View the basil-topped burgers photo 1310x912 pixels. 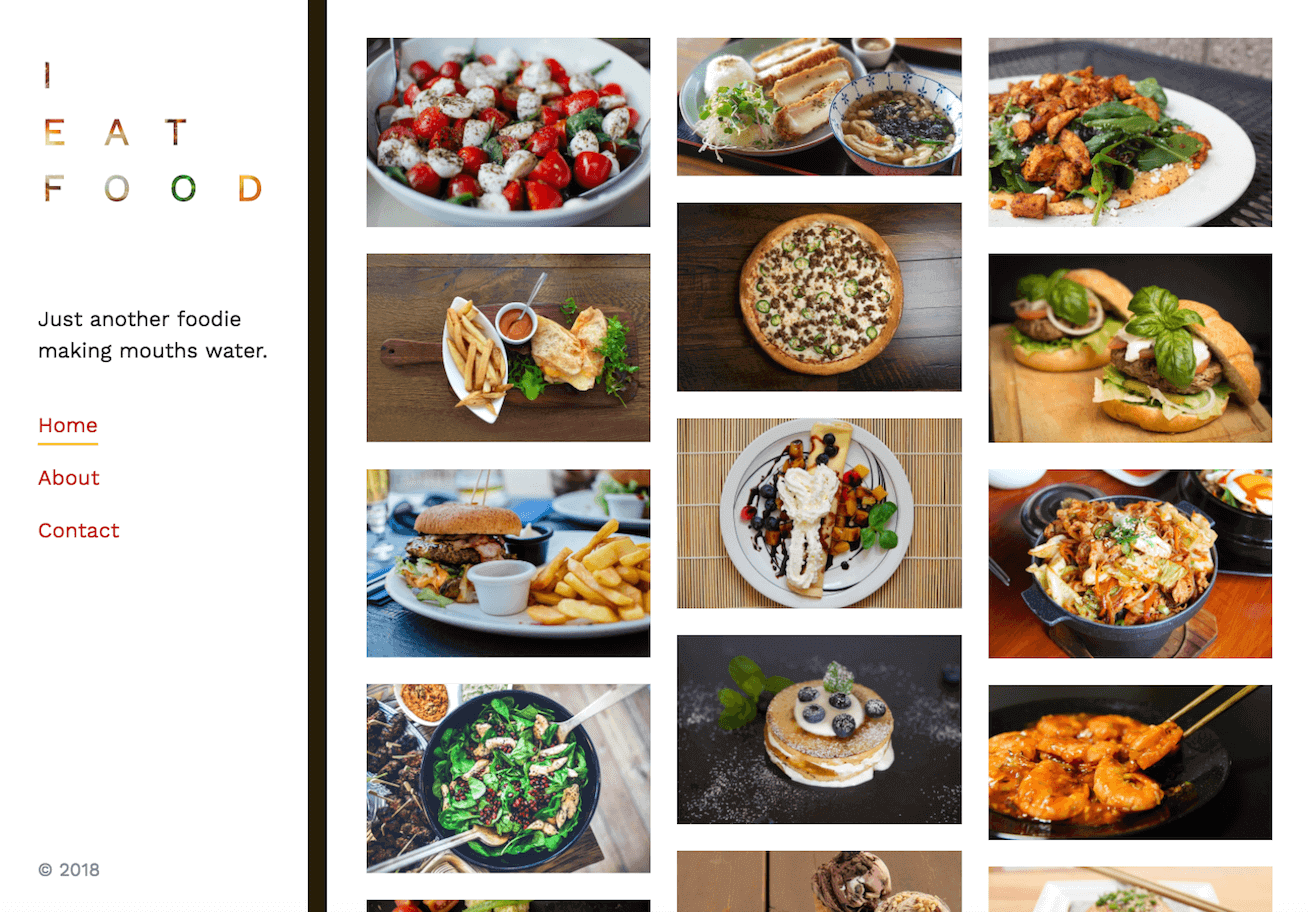[x=1130, y=348]
